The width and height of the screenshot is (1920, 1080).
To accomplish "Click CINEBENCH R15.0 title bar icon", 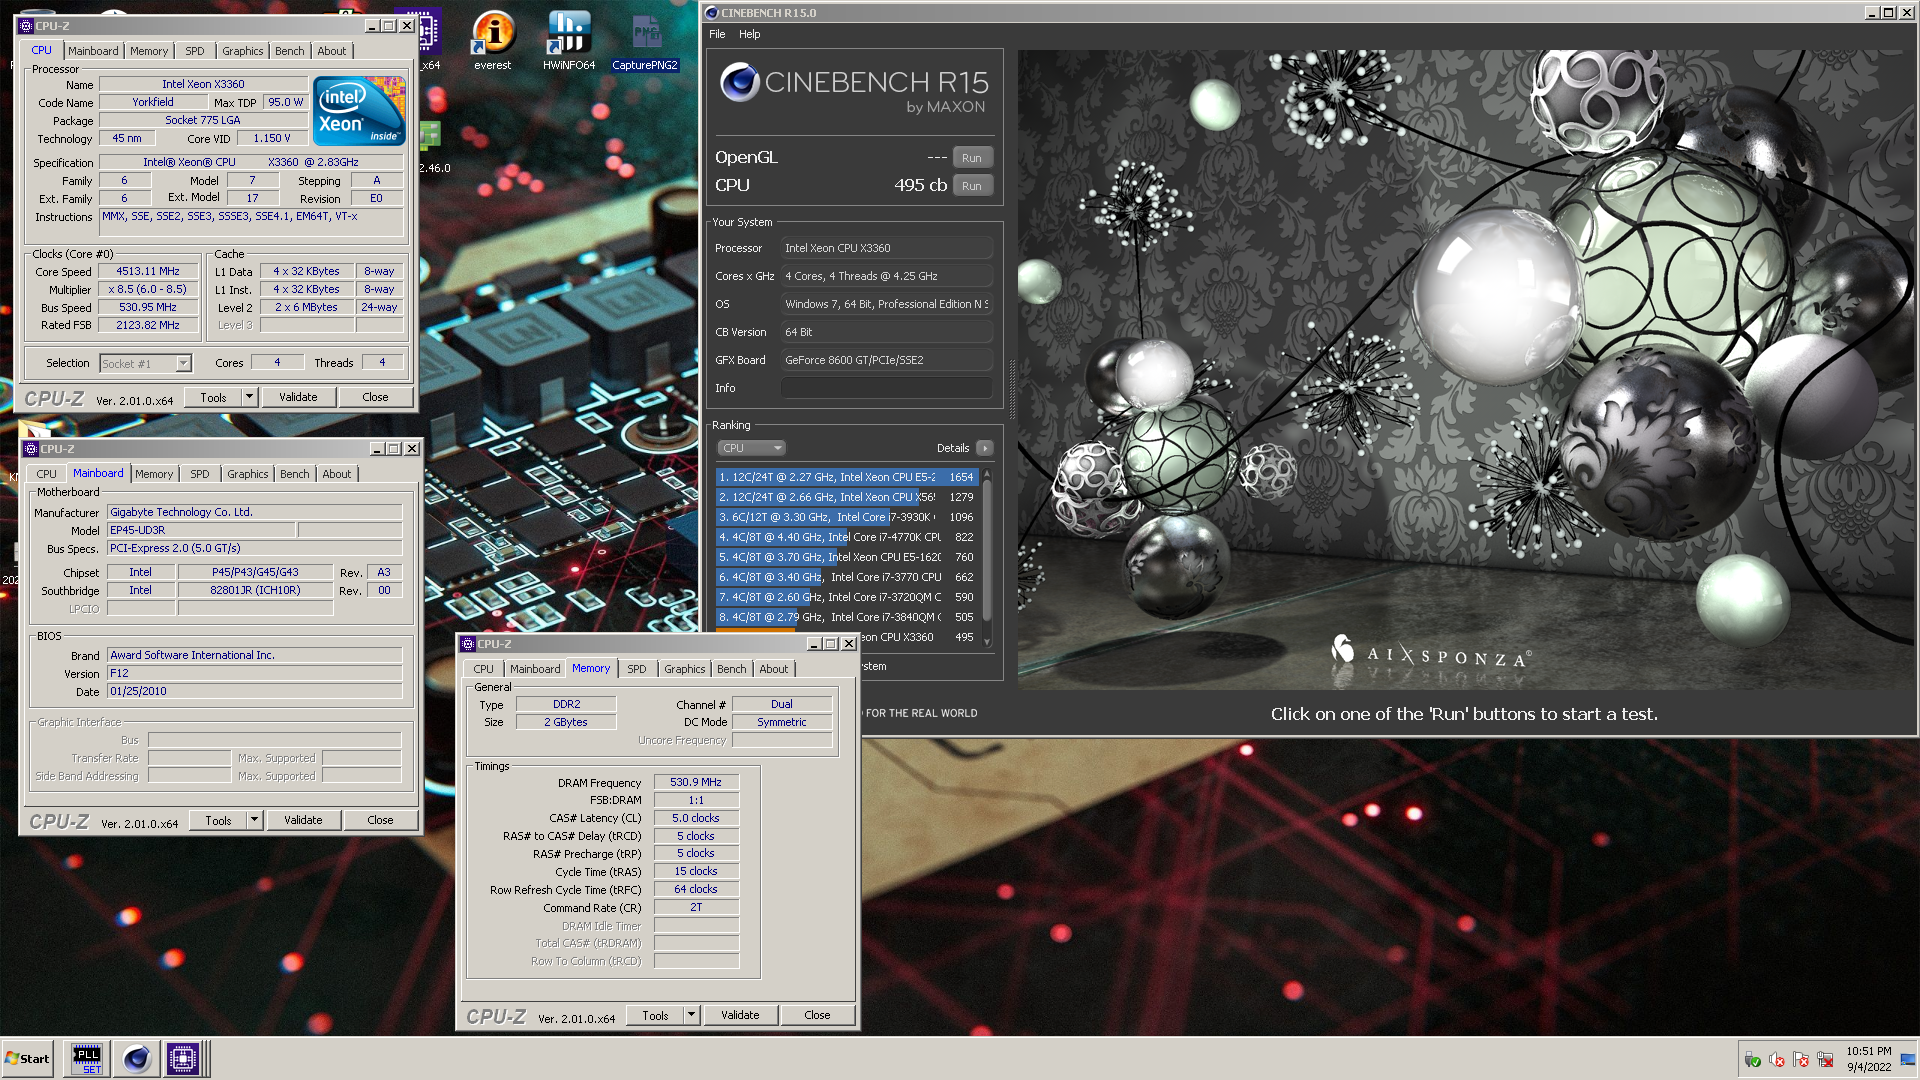I will point(712,13).
